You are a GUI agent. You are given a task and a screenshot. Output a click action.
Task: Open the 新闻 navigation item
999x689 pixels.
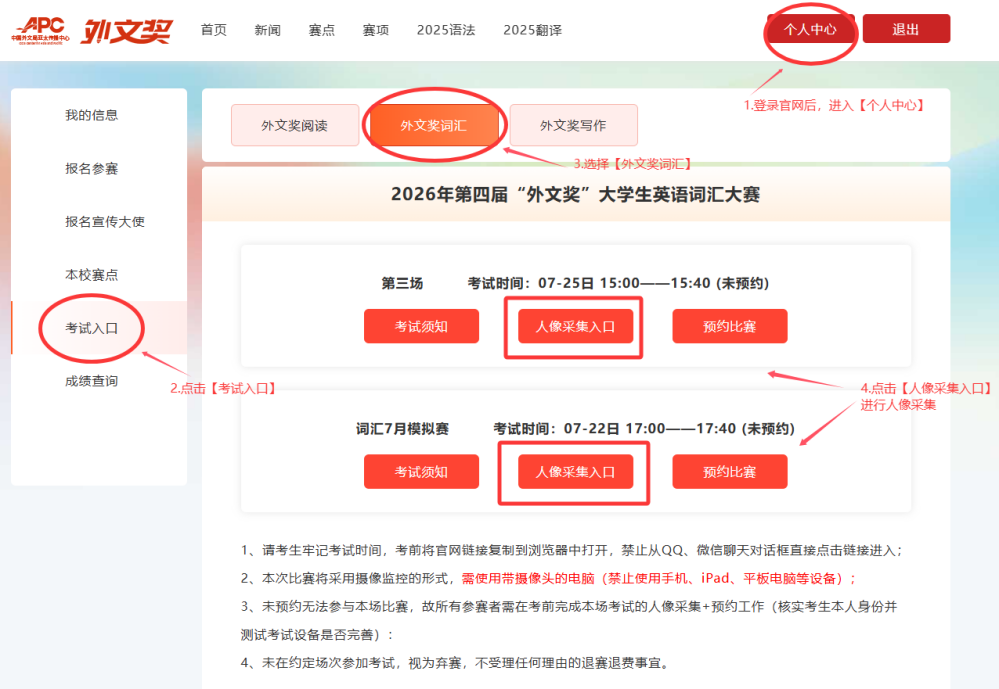click(268, 30)
